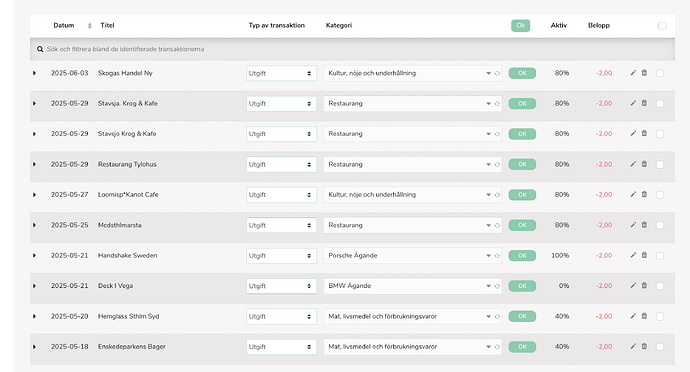This screenshot has height=372, width=690.
Task: Select checkbox for Handshake Sweden row
Action: [x=660, y=255]
